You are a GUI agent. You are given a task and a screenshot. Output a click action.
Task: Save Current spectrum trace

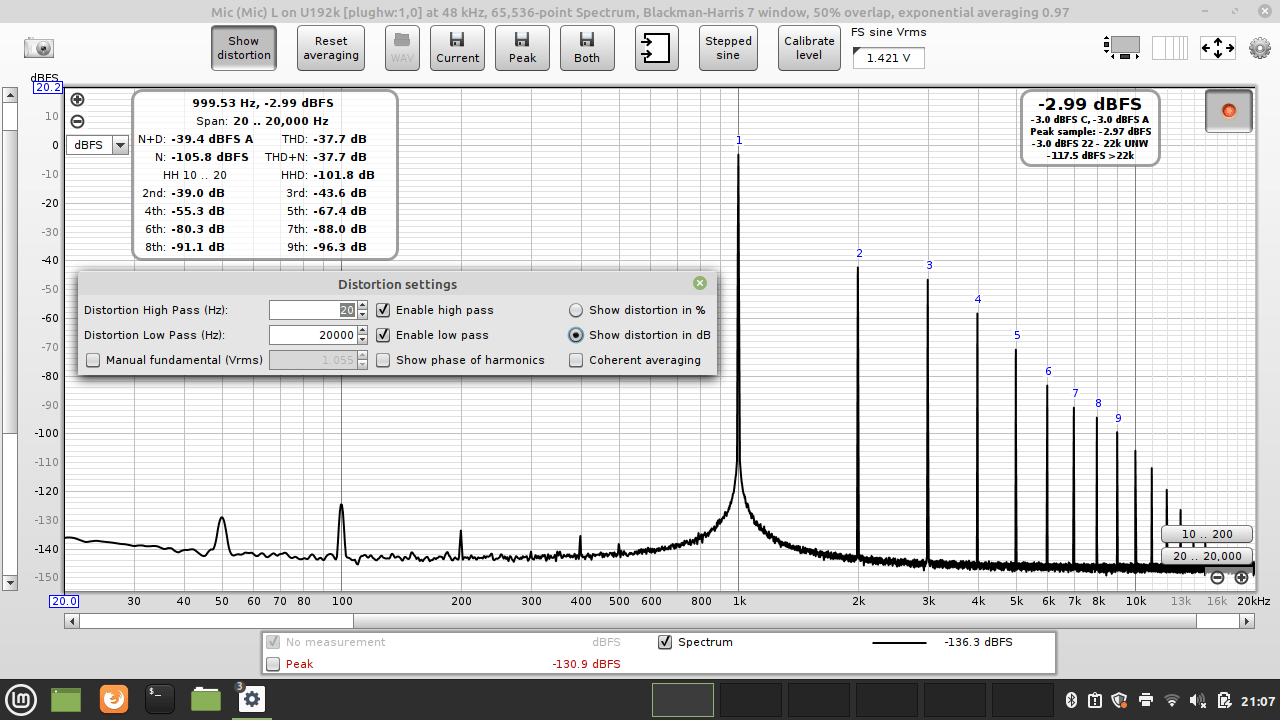pyautogui.click(x=457, y=48)
